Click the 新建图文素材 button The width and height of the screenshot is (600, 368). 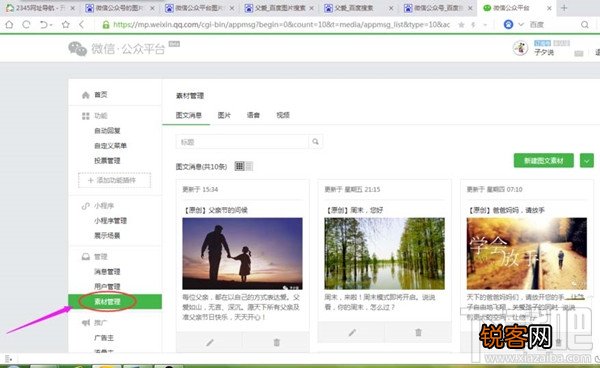543,161
